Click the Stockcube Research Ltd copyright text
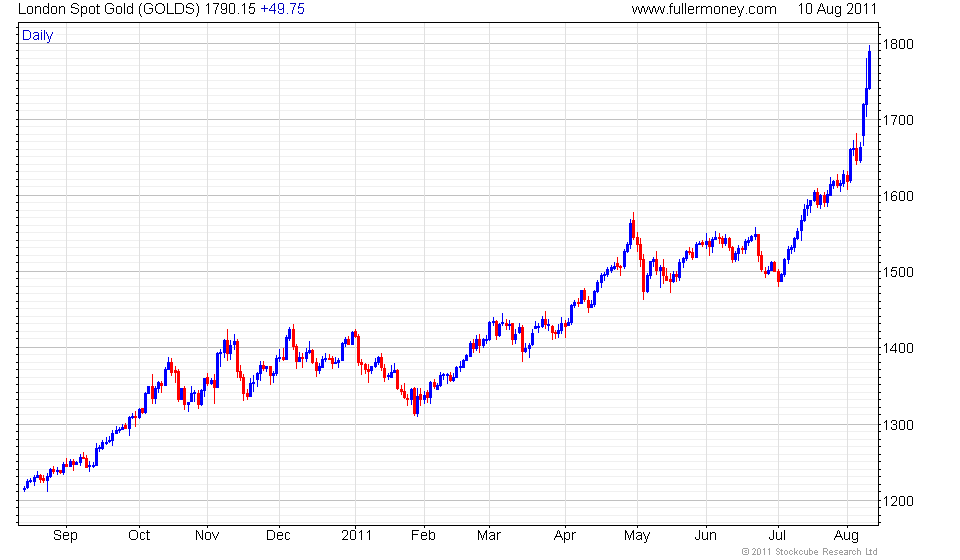Image resolution: width=960 pixels, height=560 pixels. pyautogui.click(x=809, y=551)
